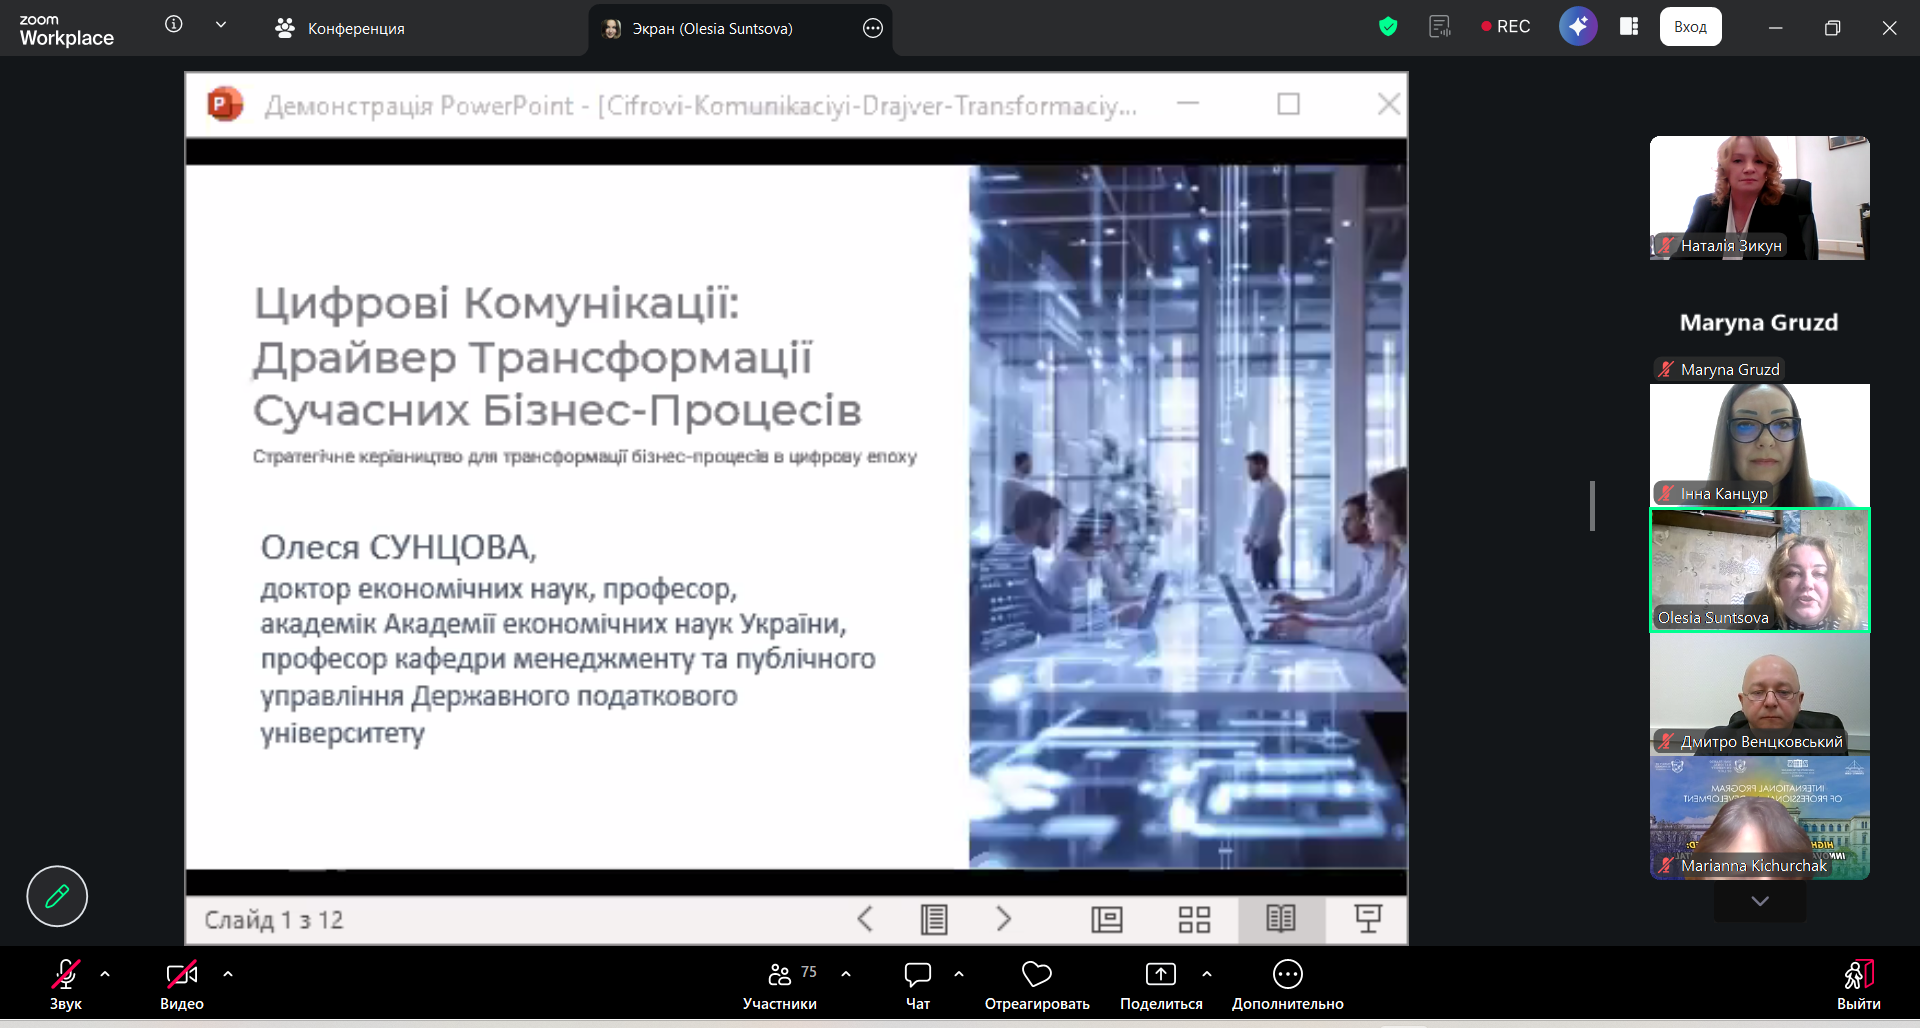
Task: Switch to the Конференция tab
Action: tap(340, 29)
